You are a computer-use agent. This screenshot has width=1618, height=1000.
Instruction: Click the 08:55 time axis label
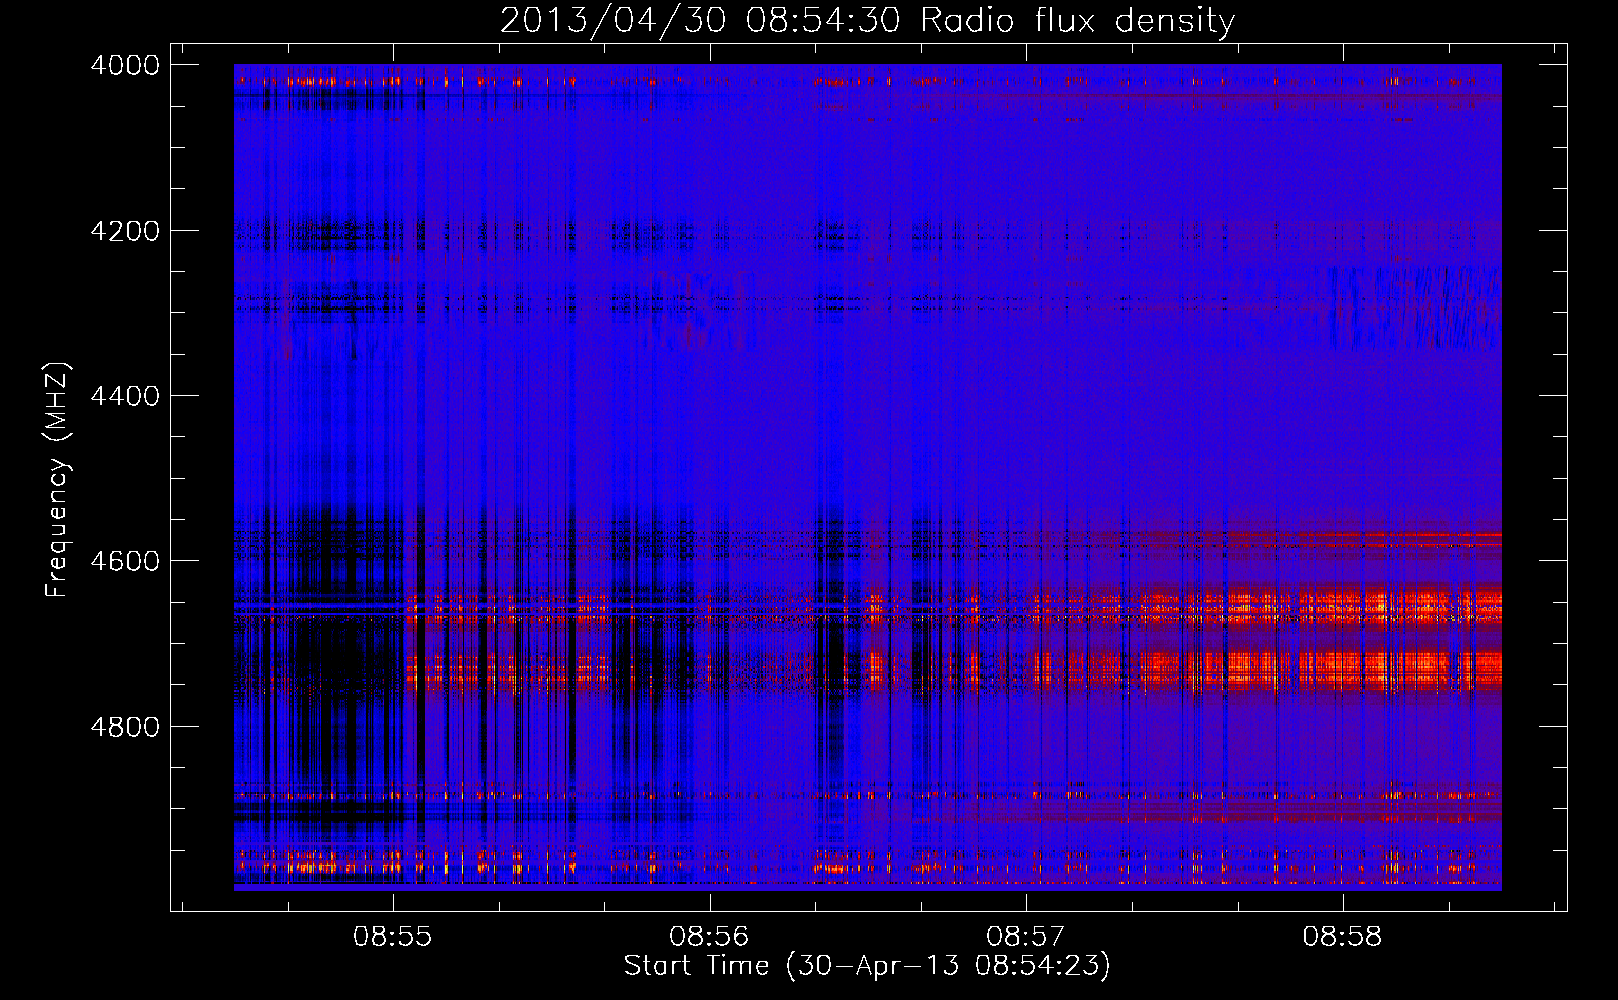(393, 936)
